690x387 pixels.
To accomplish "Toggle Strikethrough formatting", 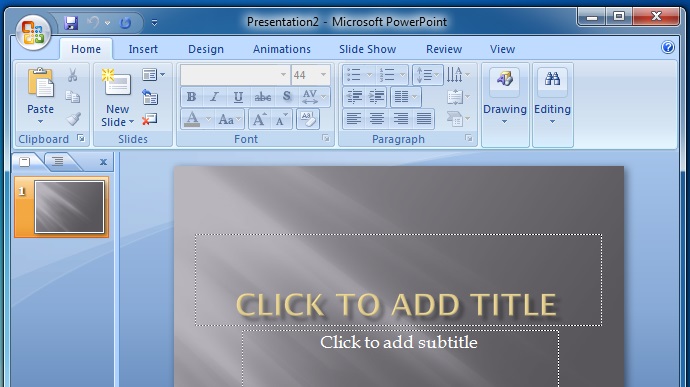I will (x=263, y=97).
